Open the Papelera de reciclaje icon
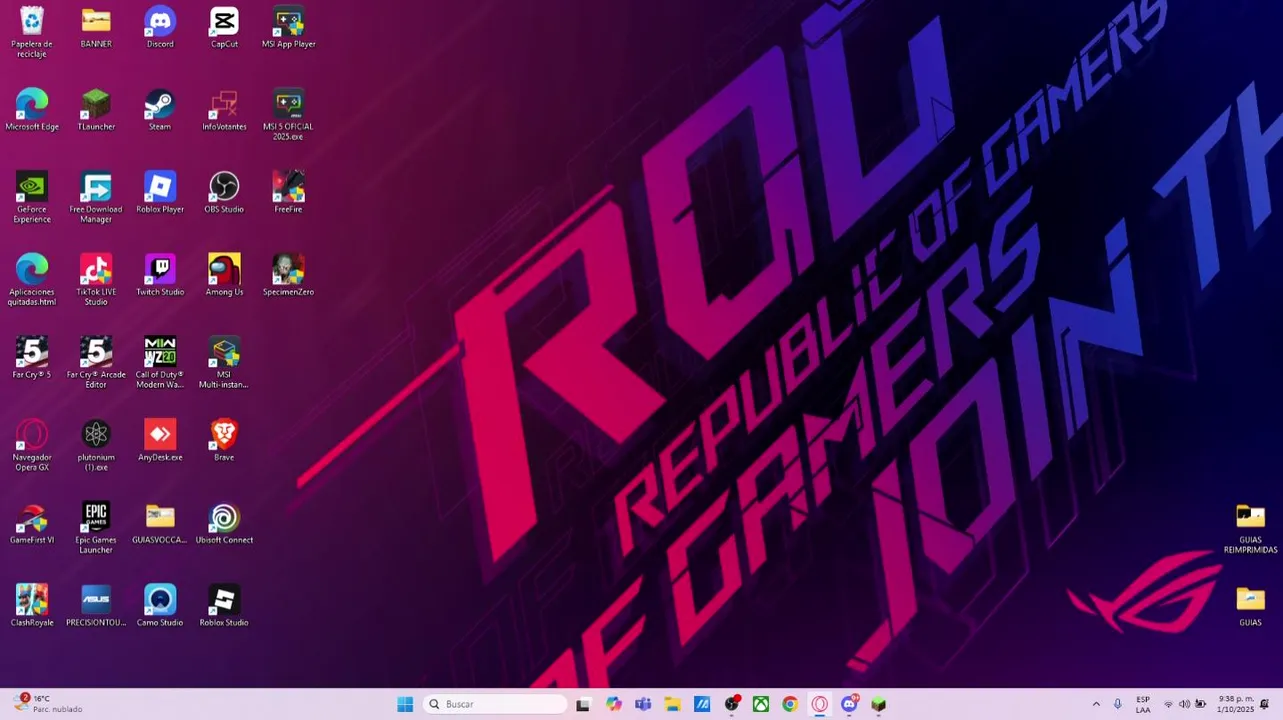The height and width of the screenshot is (720, 1283). tap(32, 31)
